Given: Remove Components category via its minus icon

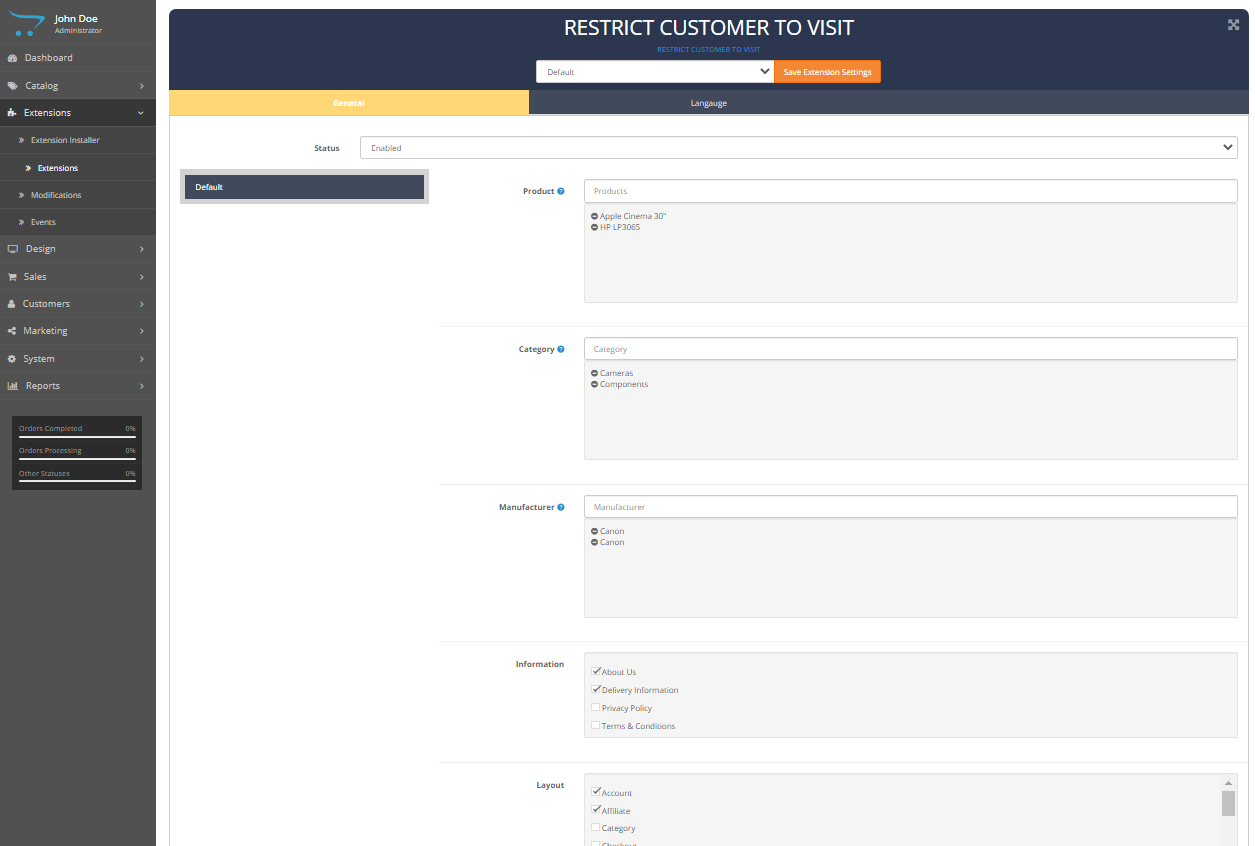Looking at the screenshot, I should tap(595, 384).
